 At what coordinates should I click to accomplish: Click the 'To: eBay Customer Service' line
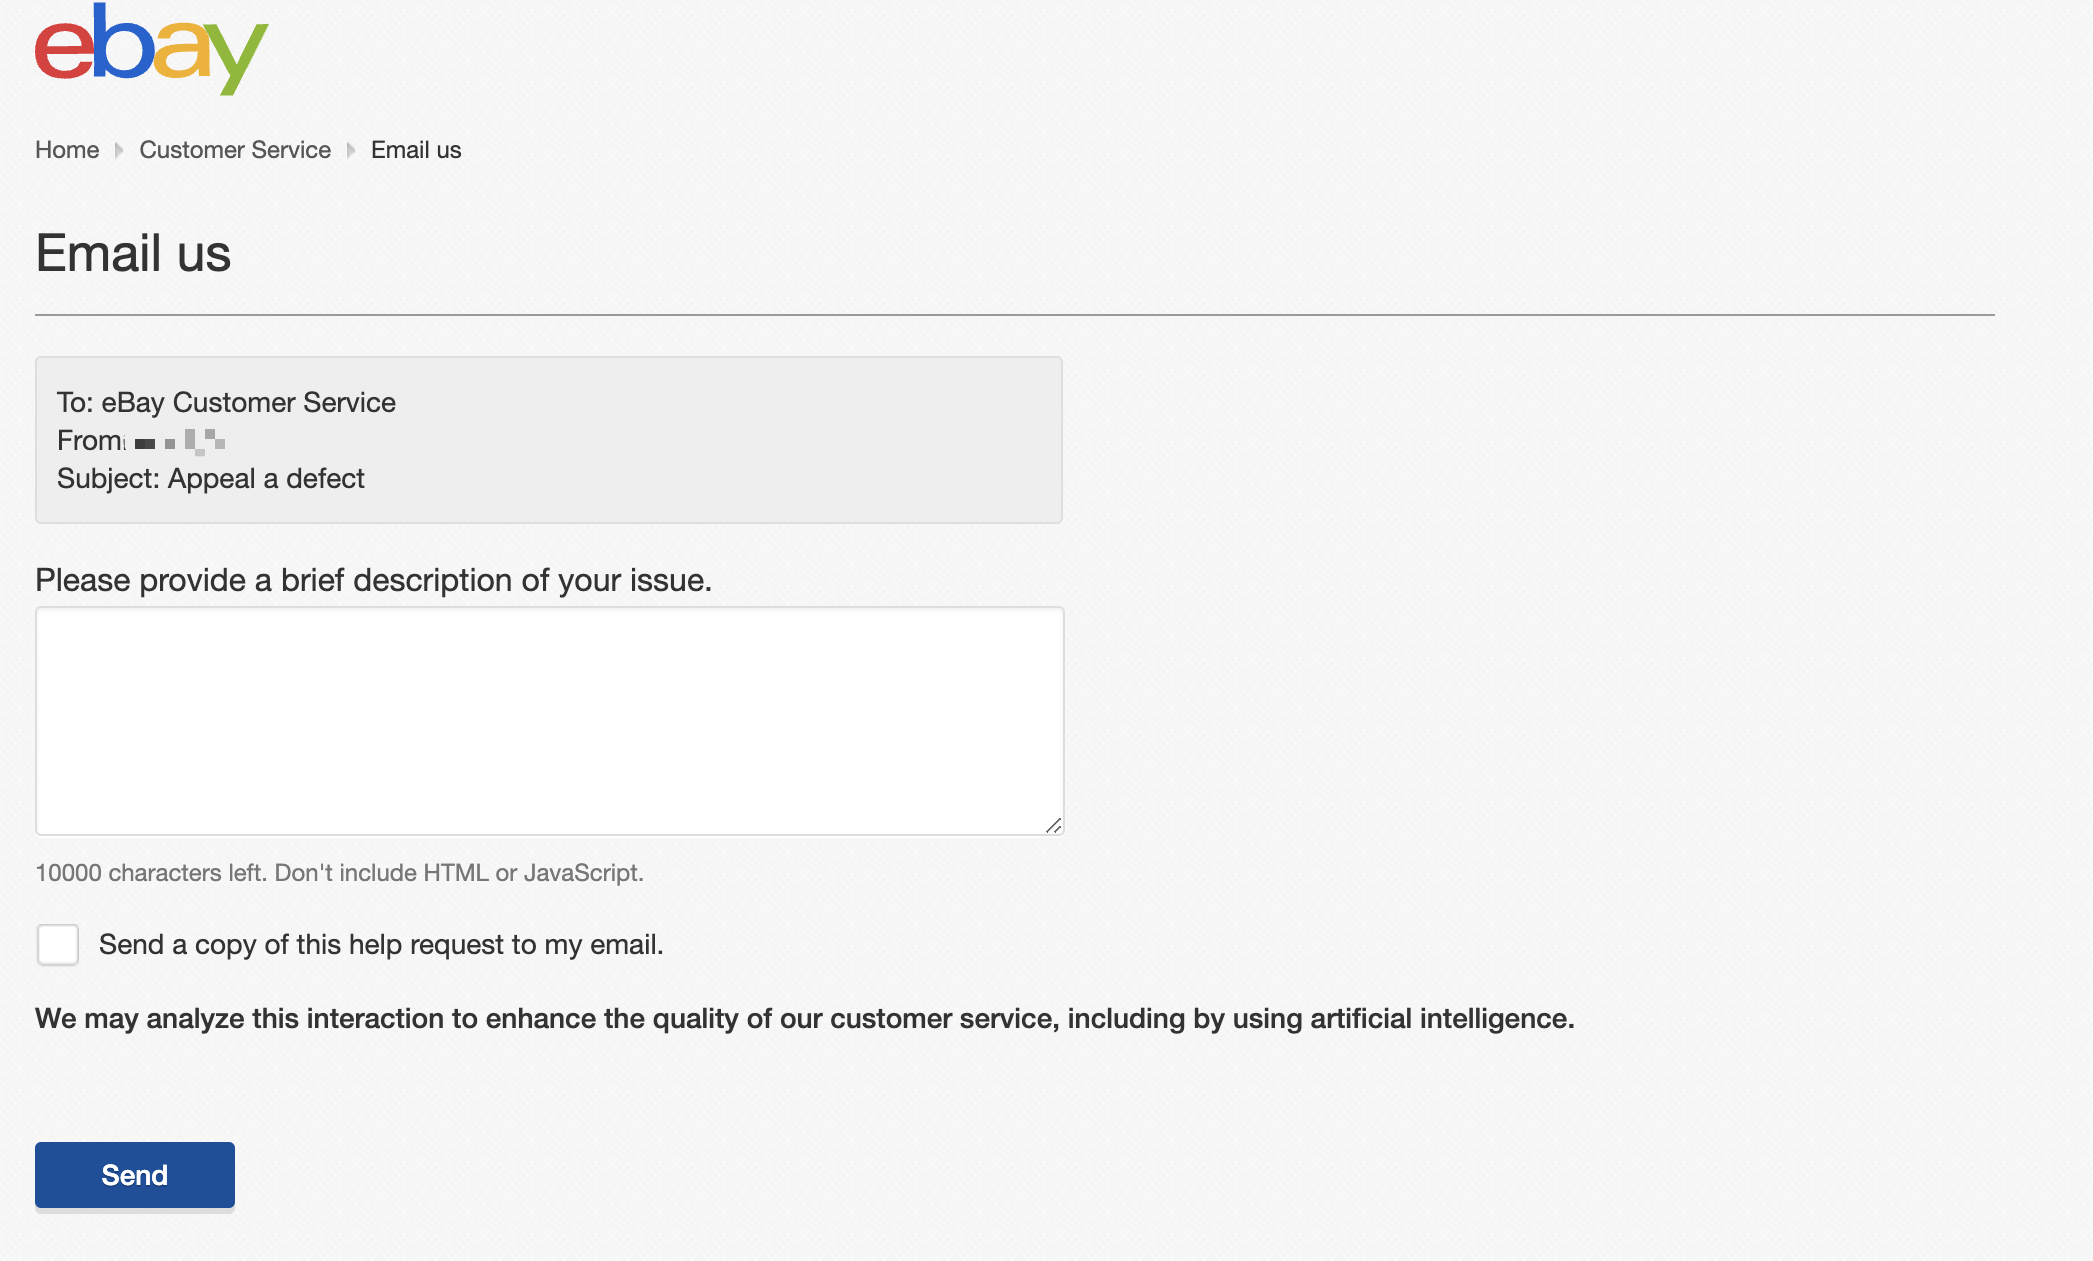[226, 402]
